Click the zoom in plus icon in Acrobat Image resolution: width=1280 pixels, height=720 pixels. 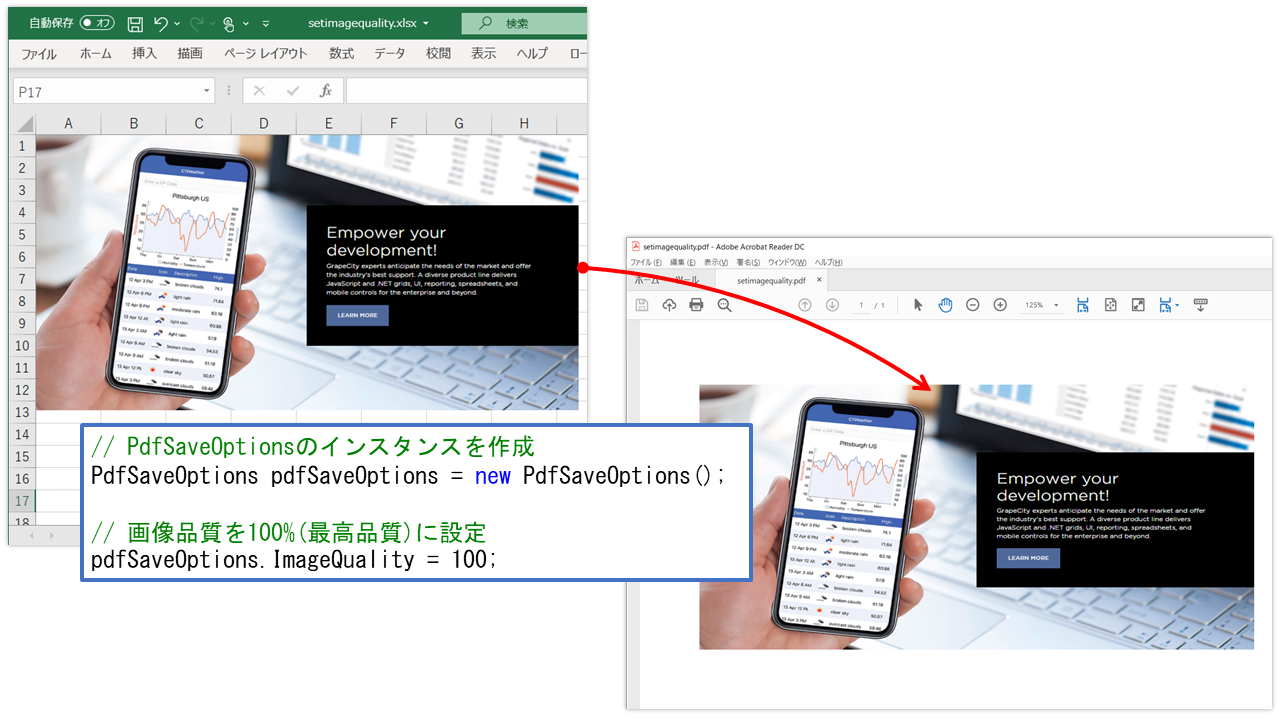tap(1000, 305)
